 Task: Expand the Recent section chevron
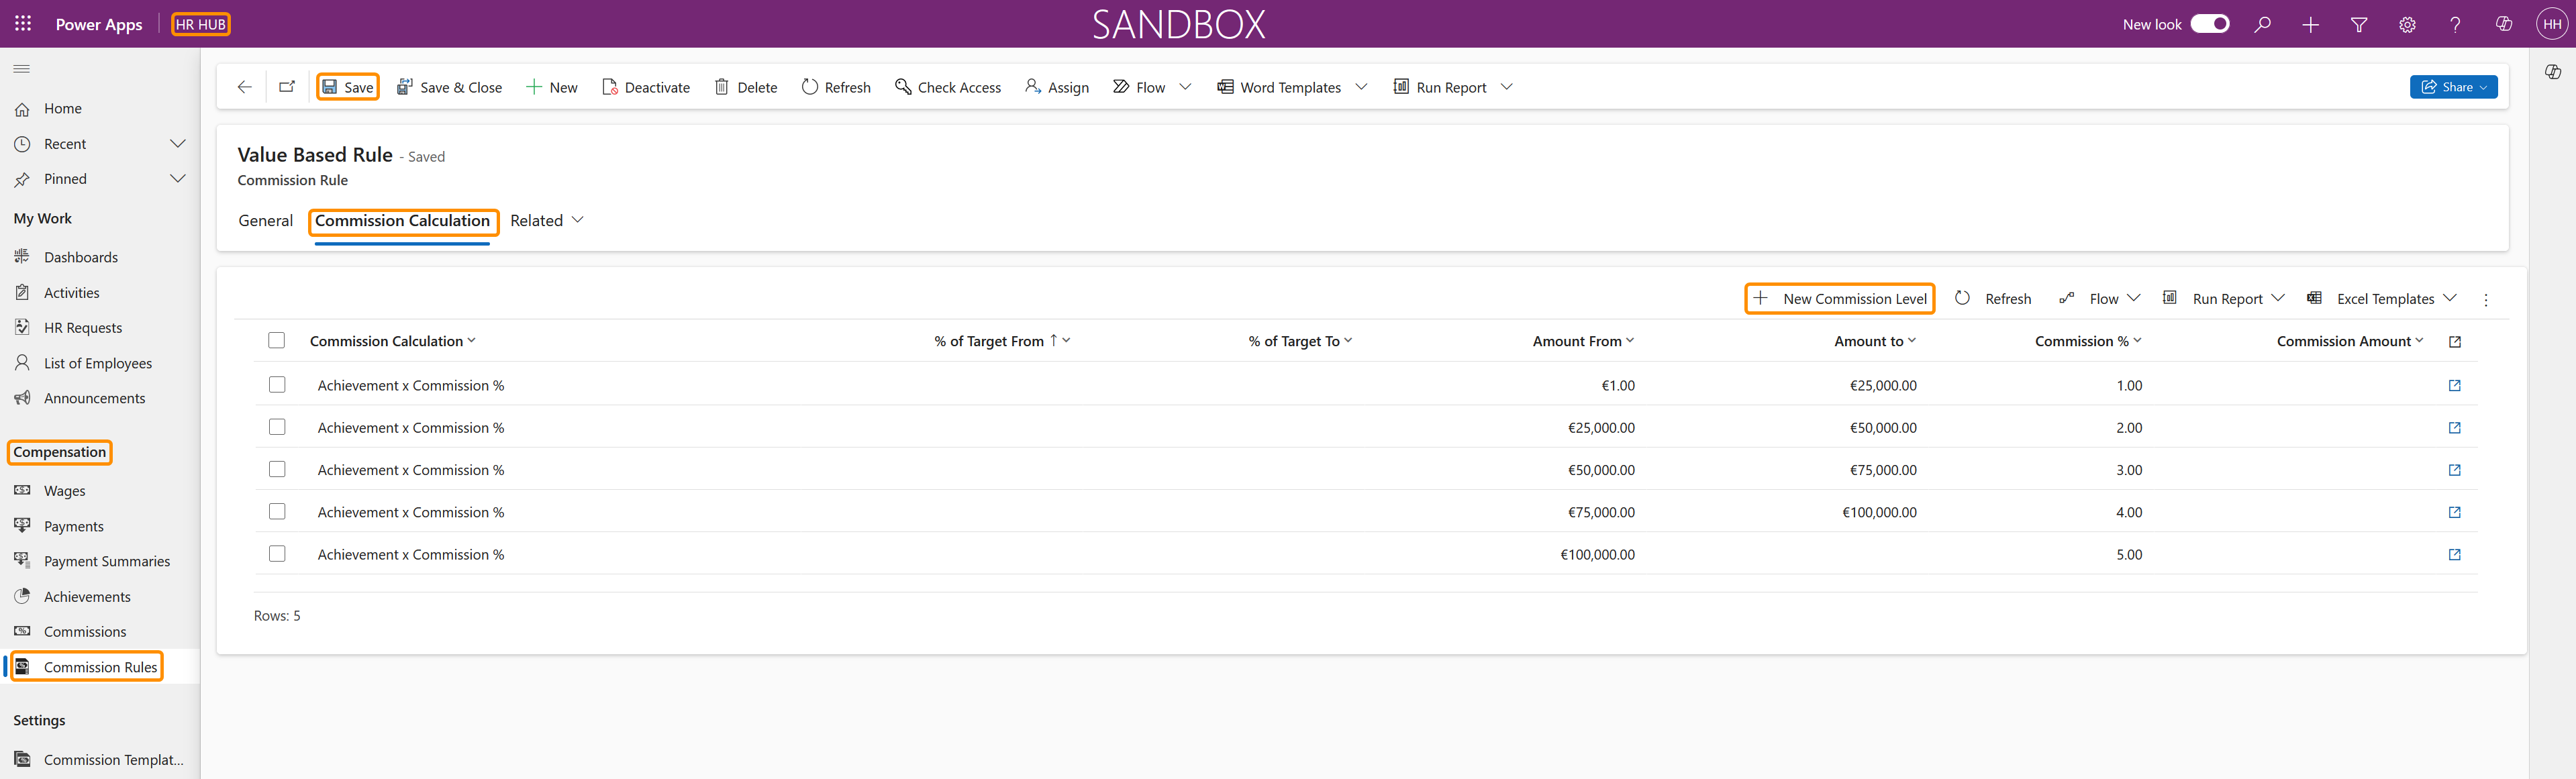tap(178, 144)
